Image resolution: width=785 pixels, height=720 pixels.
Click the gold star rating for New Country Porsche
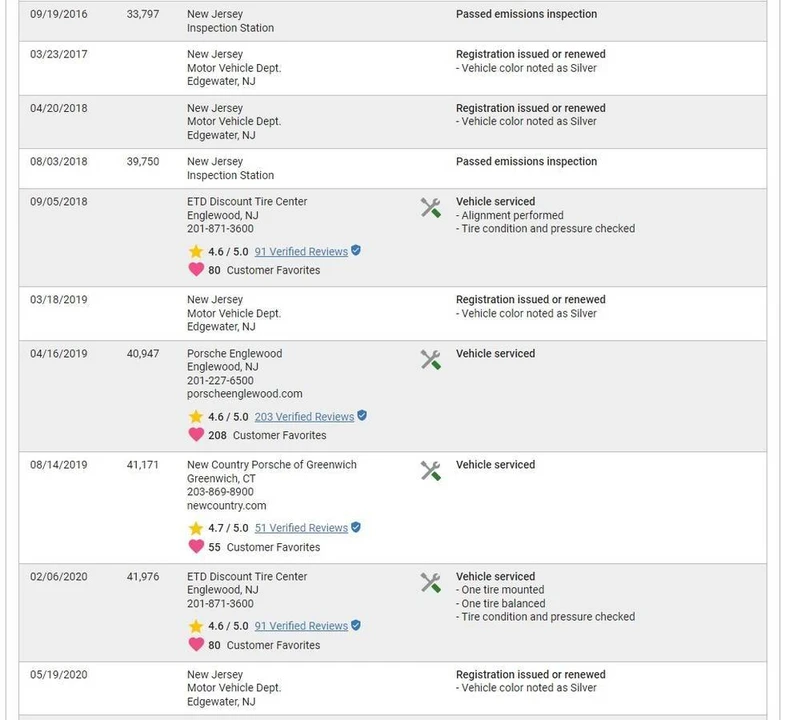tap(196, 528)
